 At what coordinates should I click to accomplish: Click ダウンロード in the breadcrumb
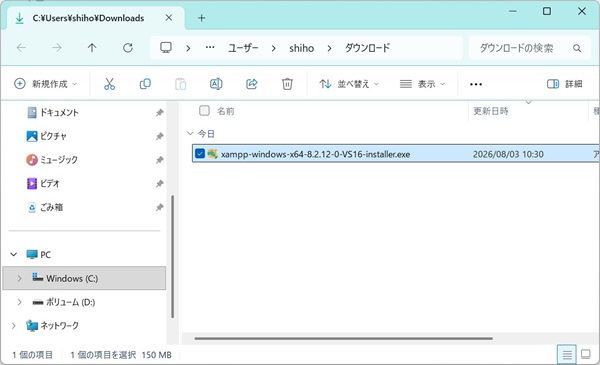pos(367,48)
